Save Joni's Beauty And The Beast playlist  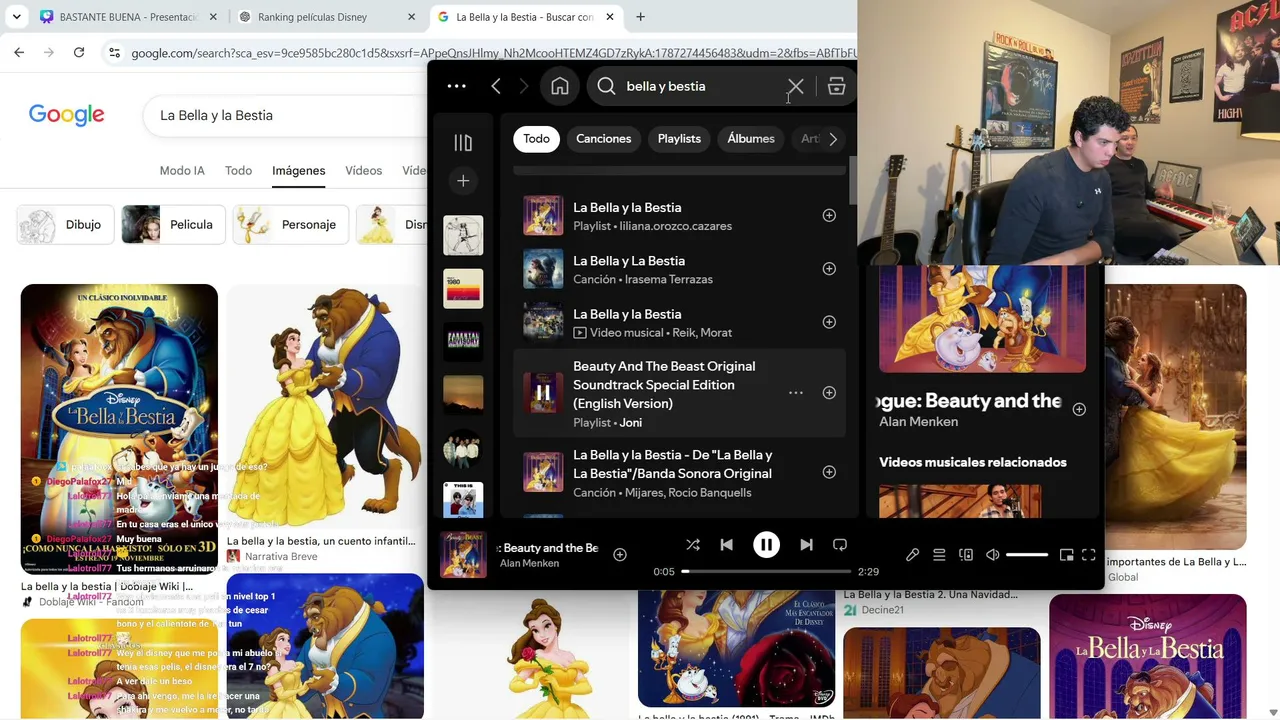(829, 393)
